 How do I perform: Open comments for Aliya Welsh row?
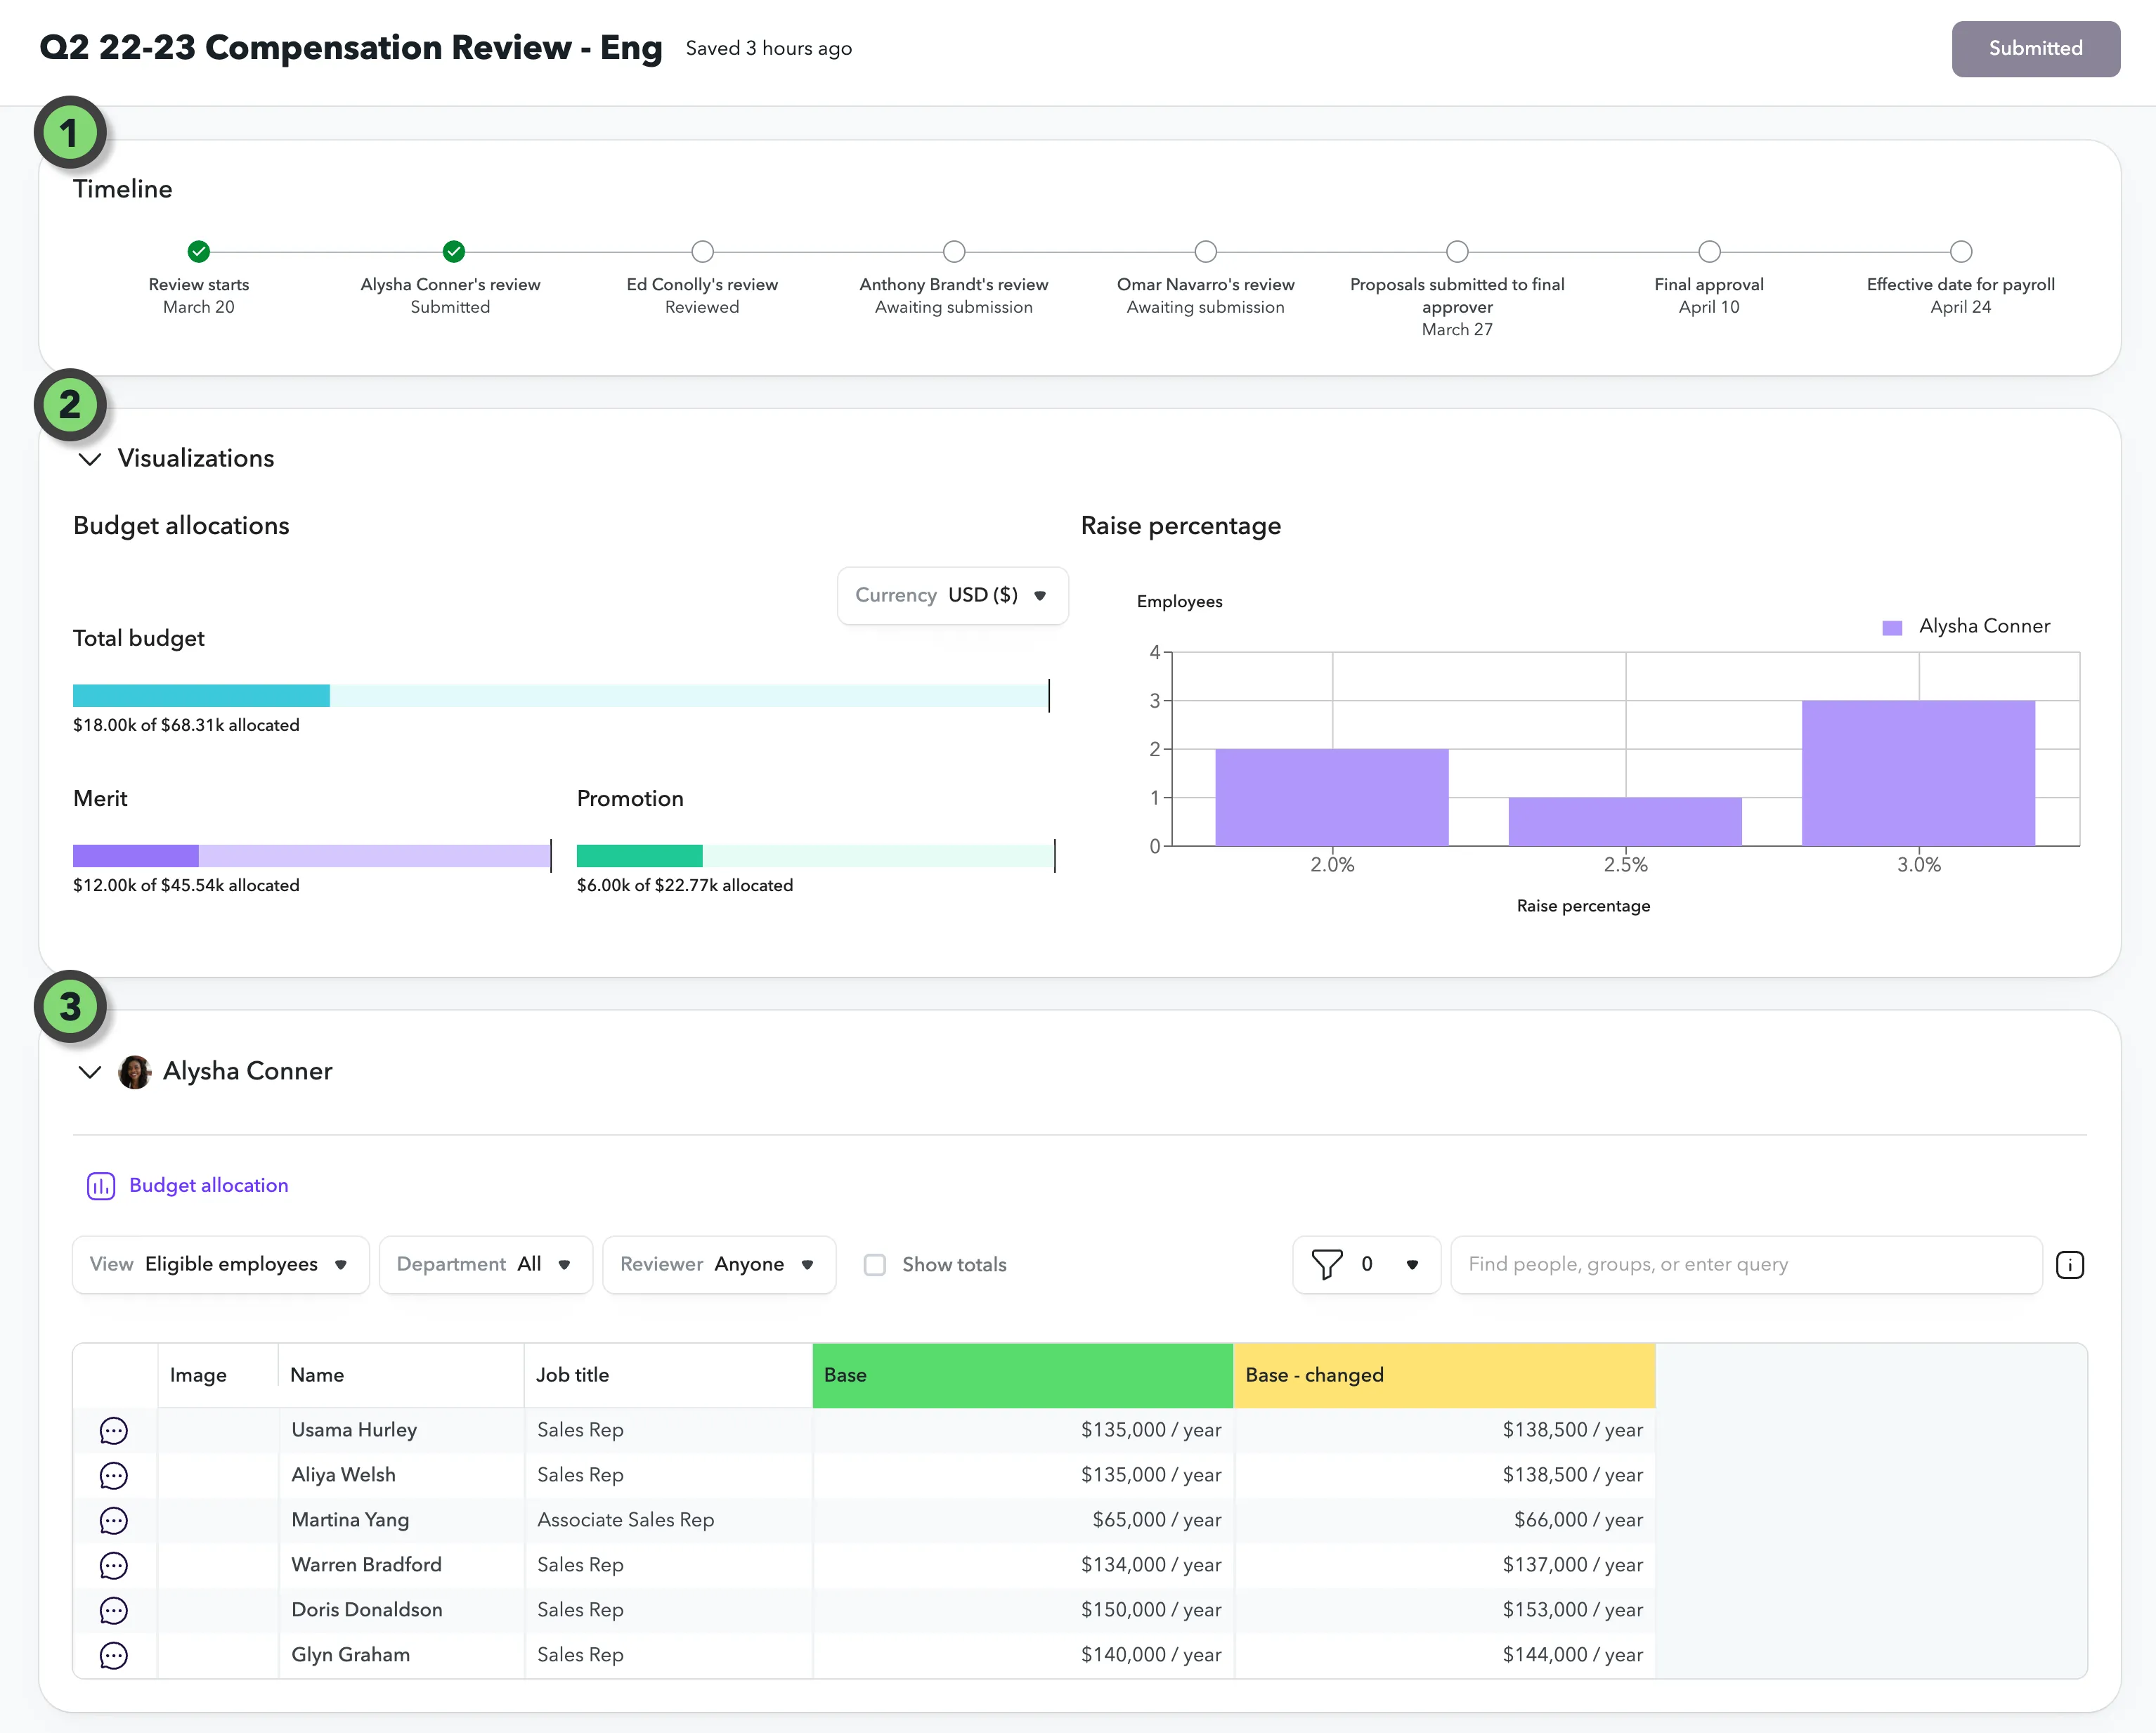tap(114, 1475)
